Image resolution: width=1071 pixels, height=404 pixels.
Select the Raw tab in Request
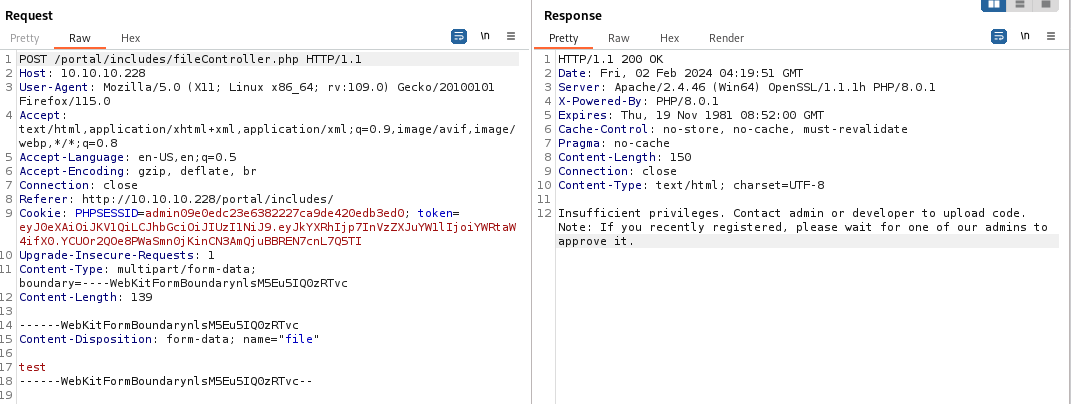tap(79, 38)
